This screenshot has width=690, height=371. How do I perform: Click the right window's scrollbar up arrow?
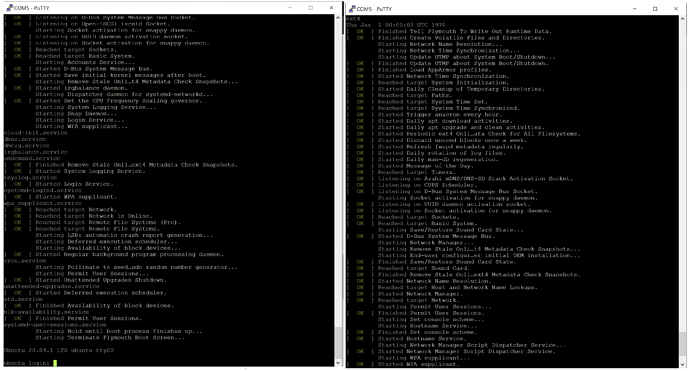683,18
